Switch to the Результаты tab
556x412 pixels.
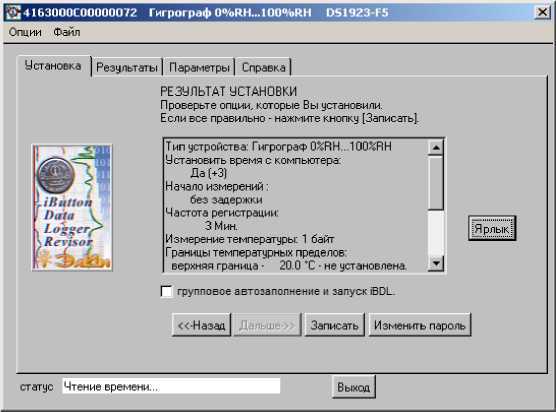coord(127,67)
